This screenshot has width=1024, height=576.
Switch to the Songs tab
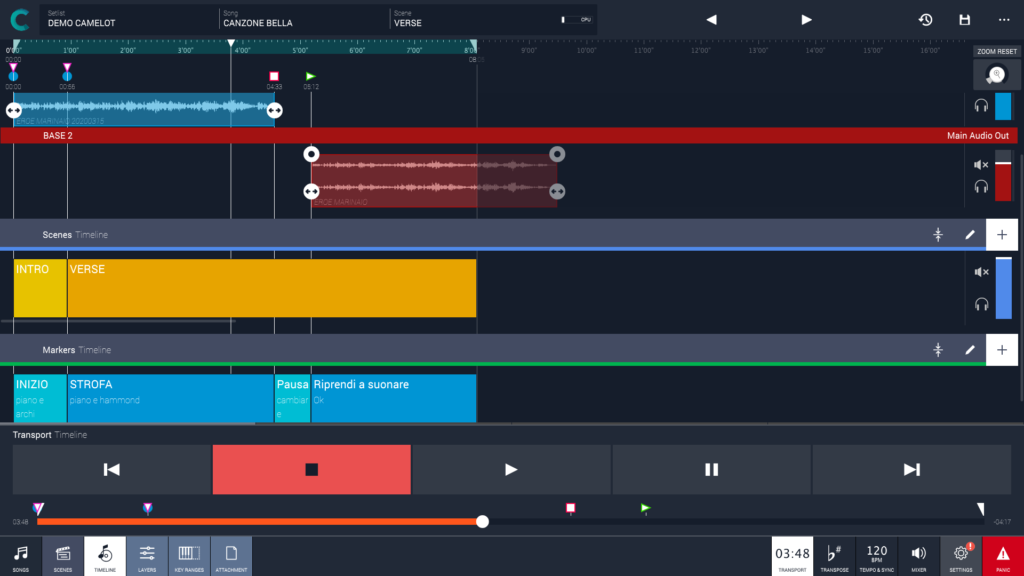[21, 556]
